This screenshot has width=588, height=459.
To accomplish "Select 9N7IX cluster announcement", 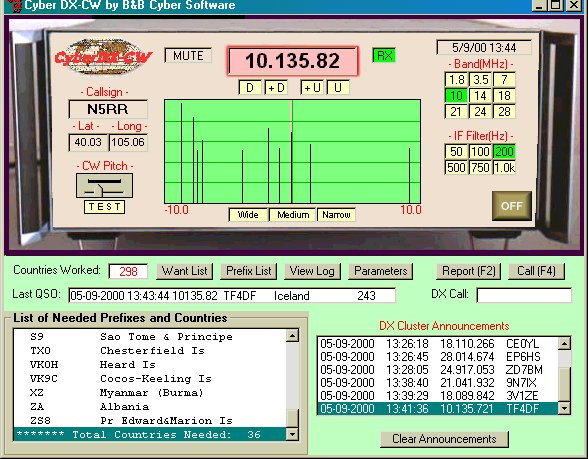I will click(x=438, y=383).
